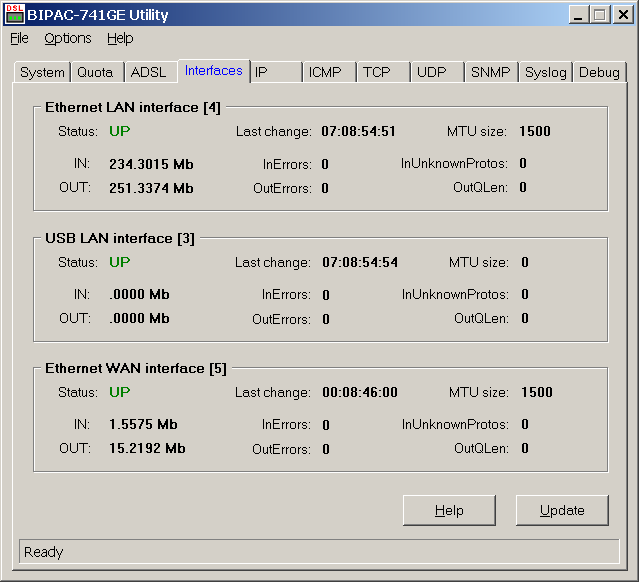This screenshot has width=639, height=582.
Task: Click USB LAN OutQLen label
Action: 481,318
